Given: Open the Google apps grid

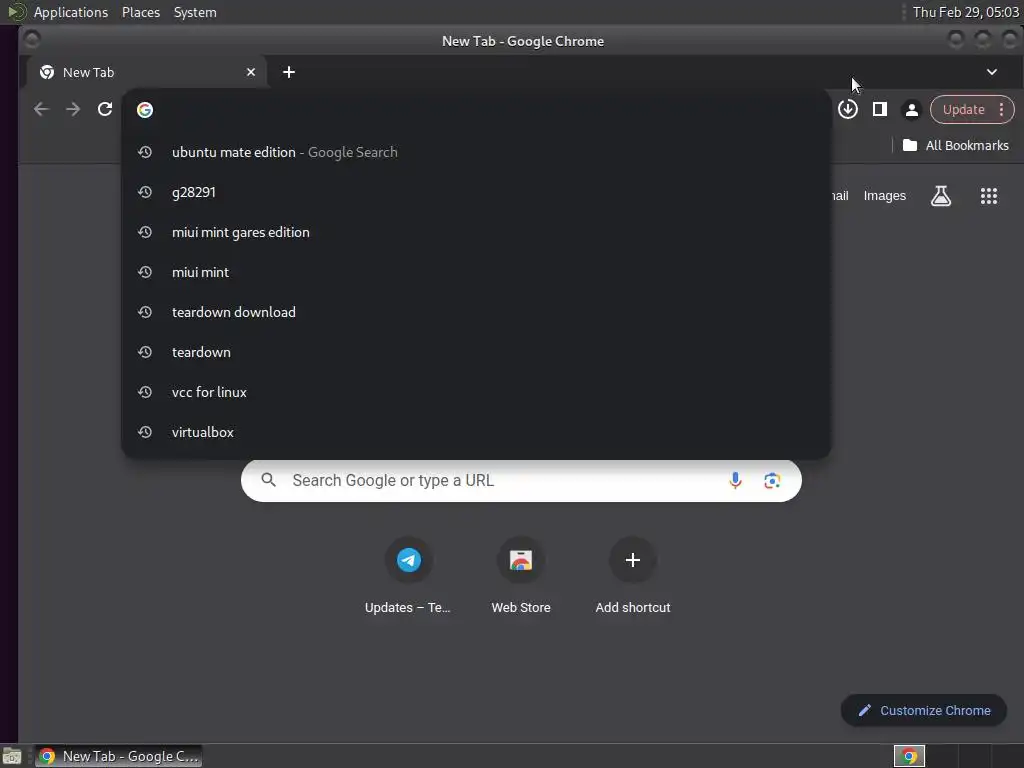Looking at the screenshot, I should [x=989, y=196].
